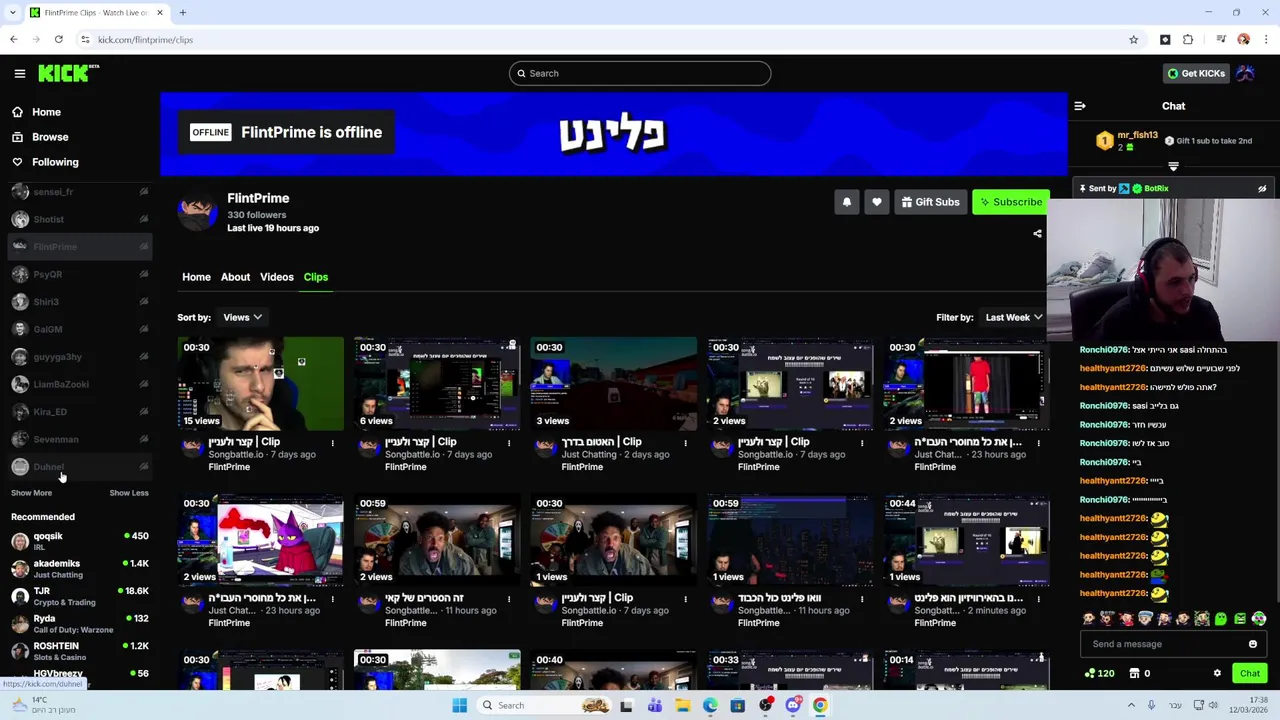Go to Browse in sidebar
This screenshot has height=720, width=1280.
tap(50, 137)
